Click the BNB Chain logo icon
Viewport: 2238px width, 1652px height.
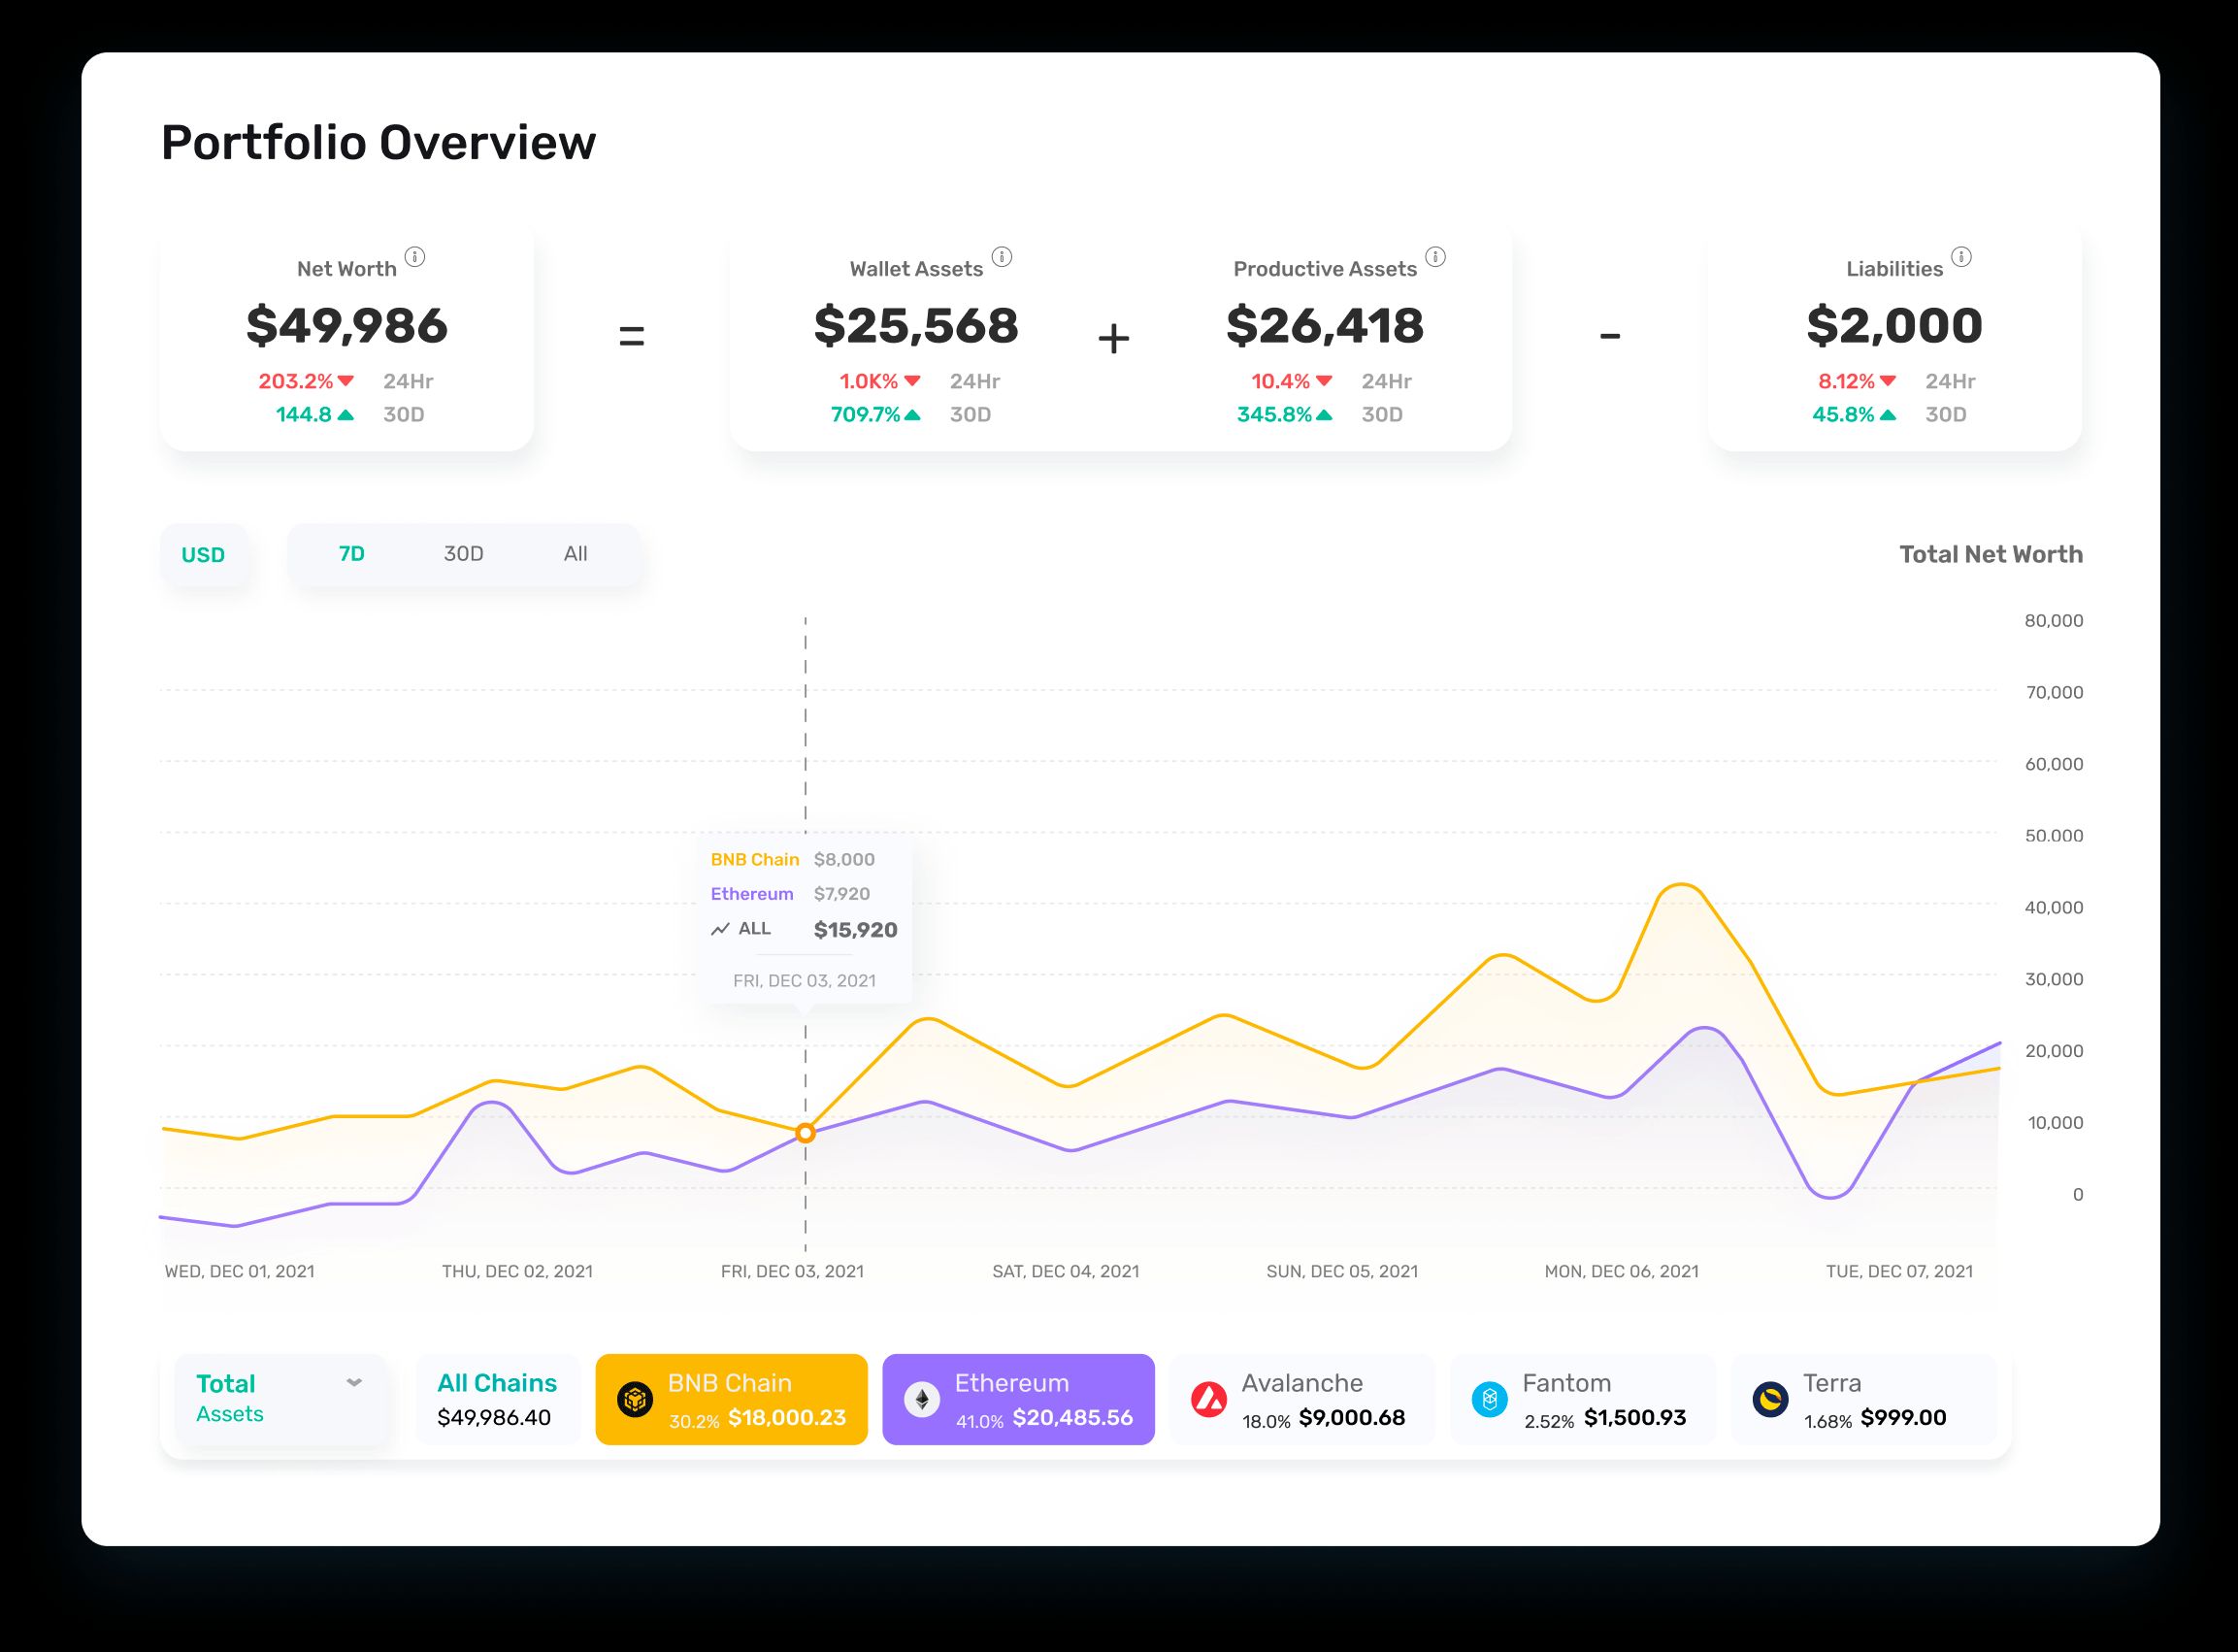point(635,1399)
